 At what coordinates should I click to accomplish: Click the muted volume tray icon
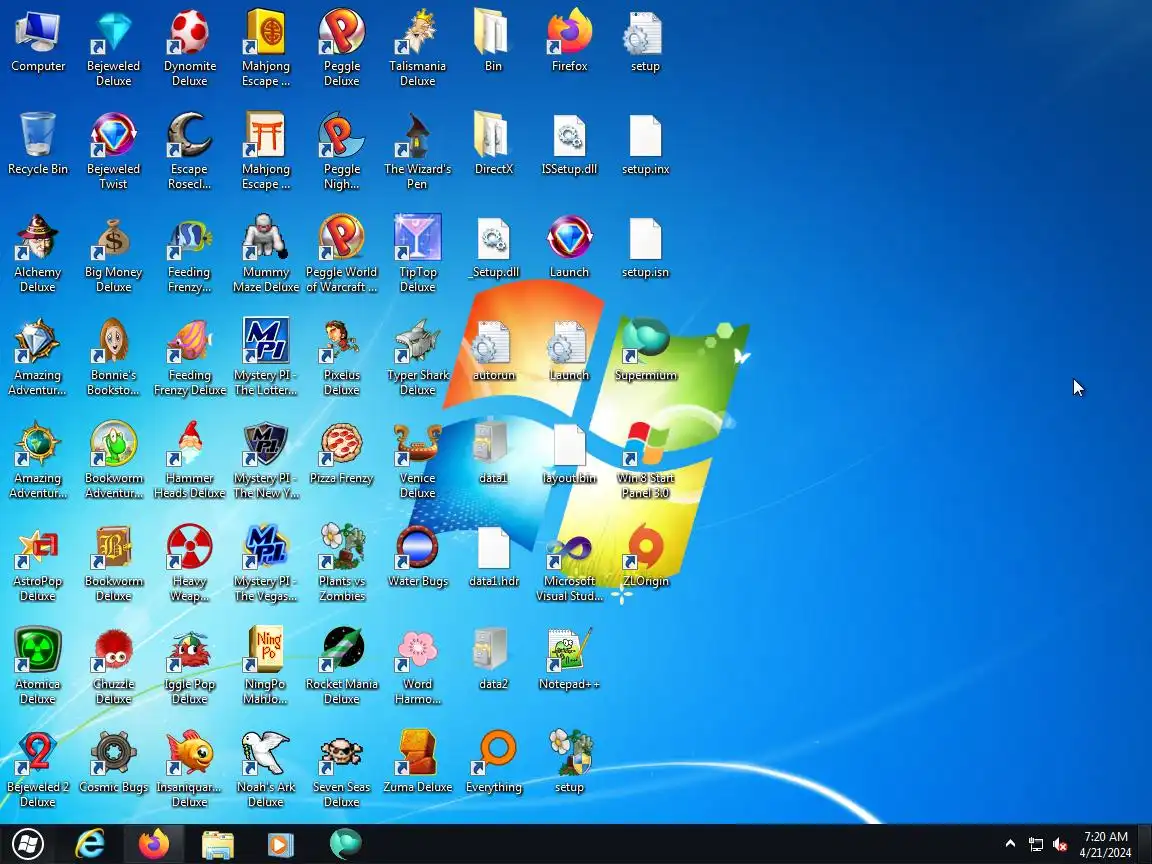pos(1059,845)
